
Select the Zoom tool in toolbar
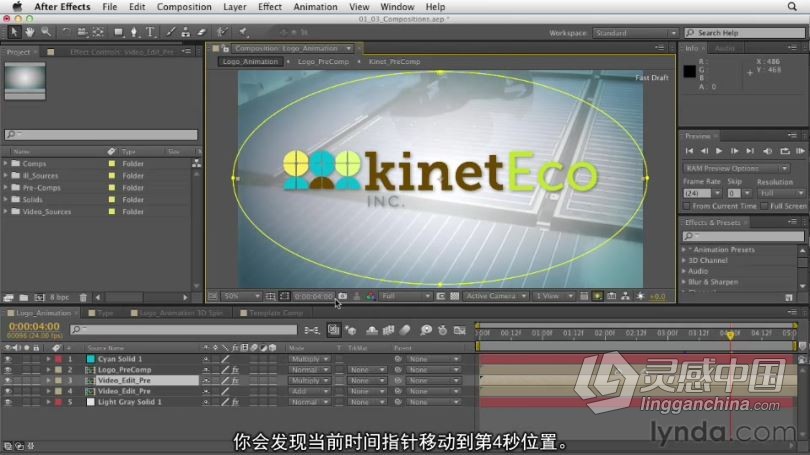click(46, 32)
